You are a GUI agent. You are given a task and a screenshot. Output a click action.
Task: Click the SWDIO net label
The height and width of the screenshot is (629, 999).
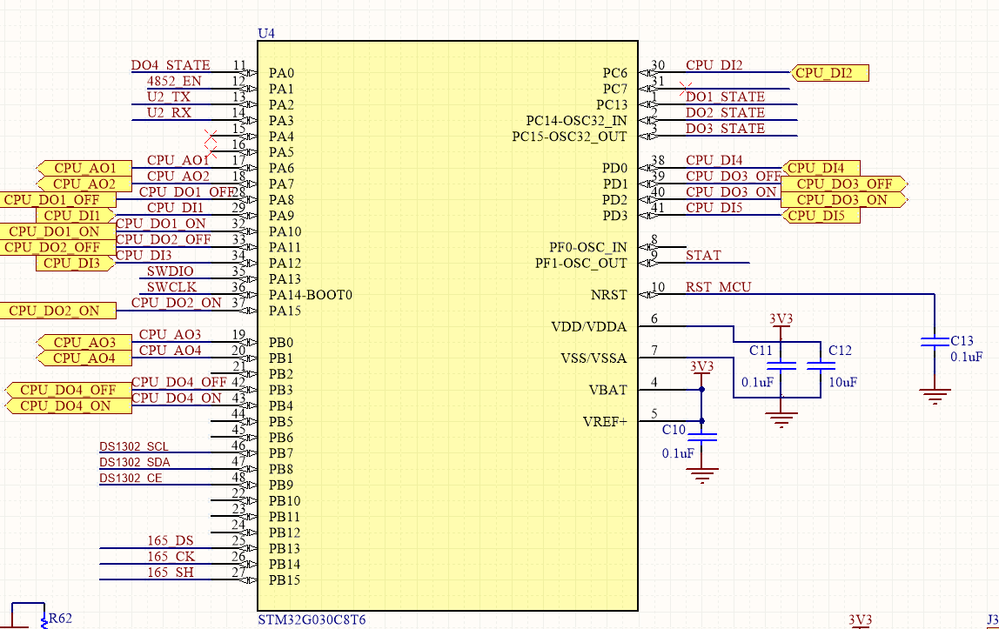pos(170,271)
